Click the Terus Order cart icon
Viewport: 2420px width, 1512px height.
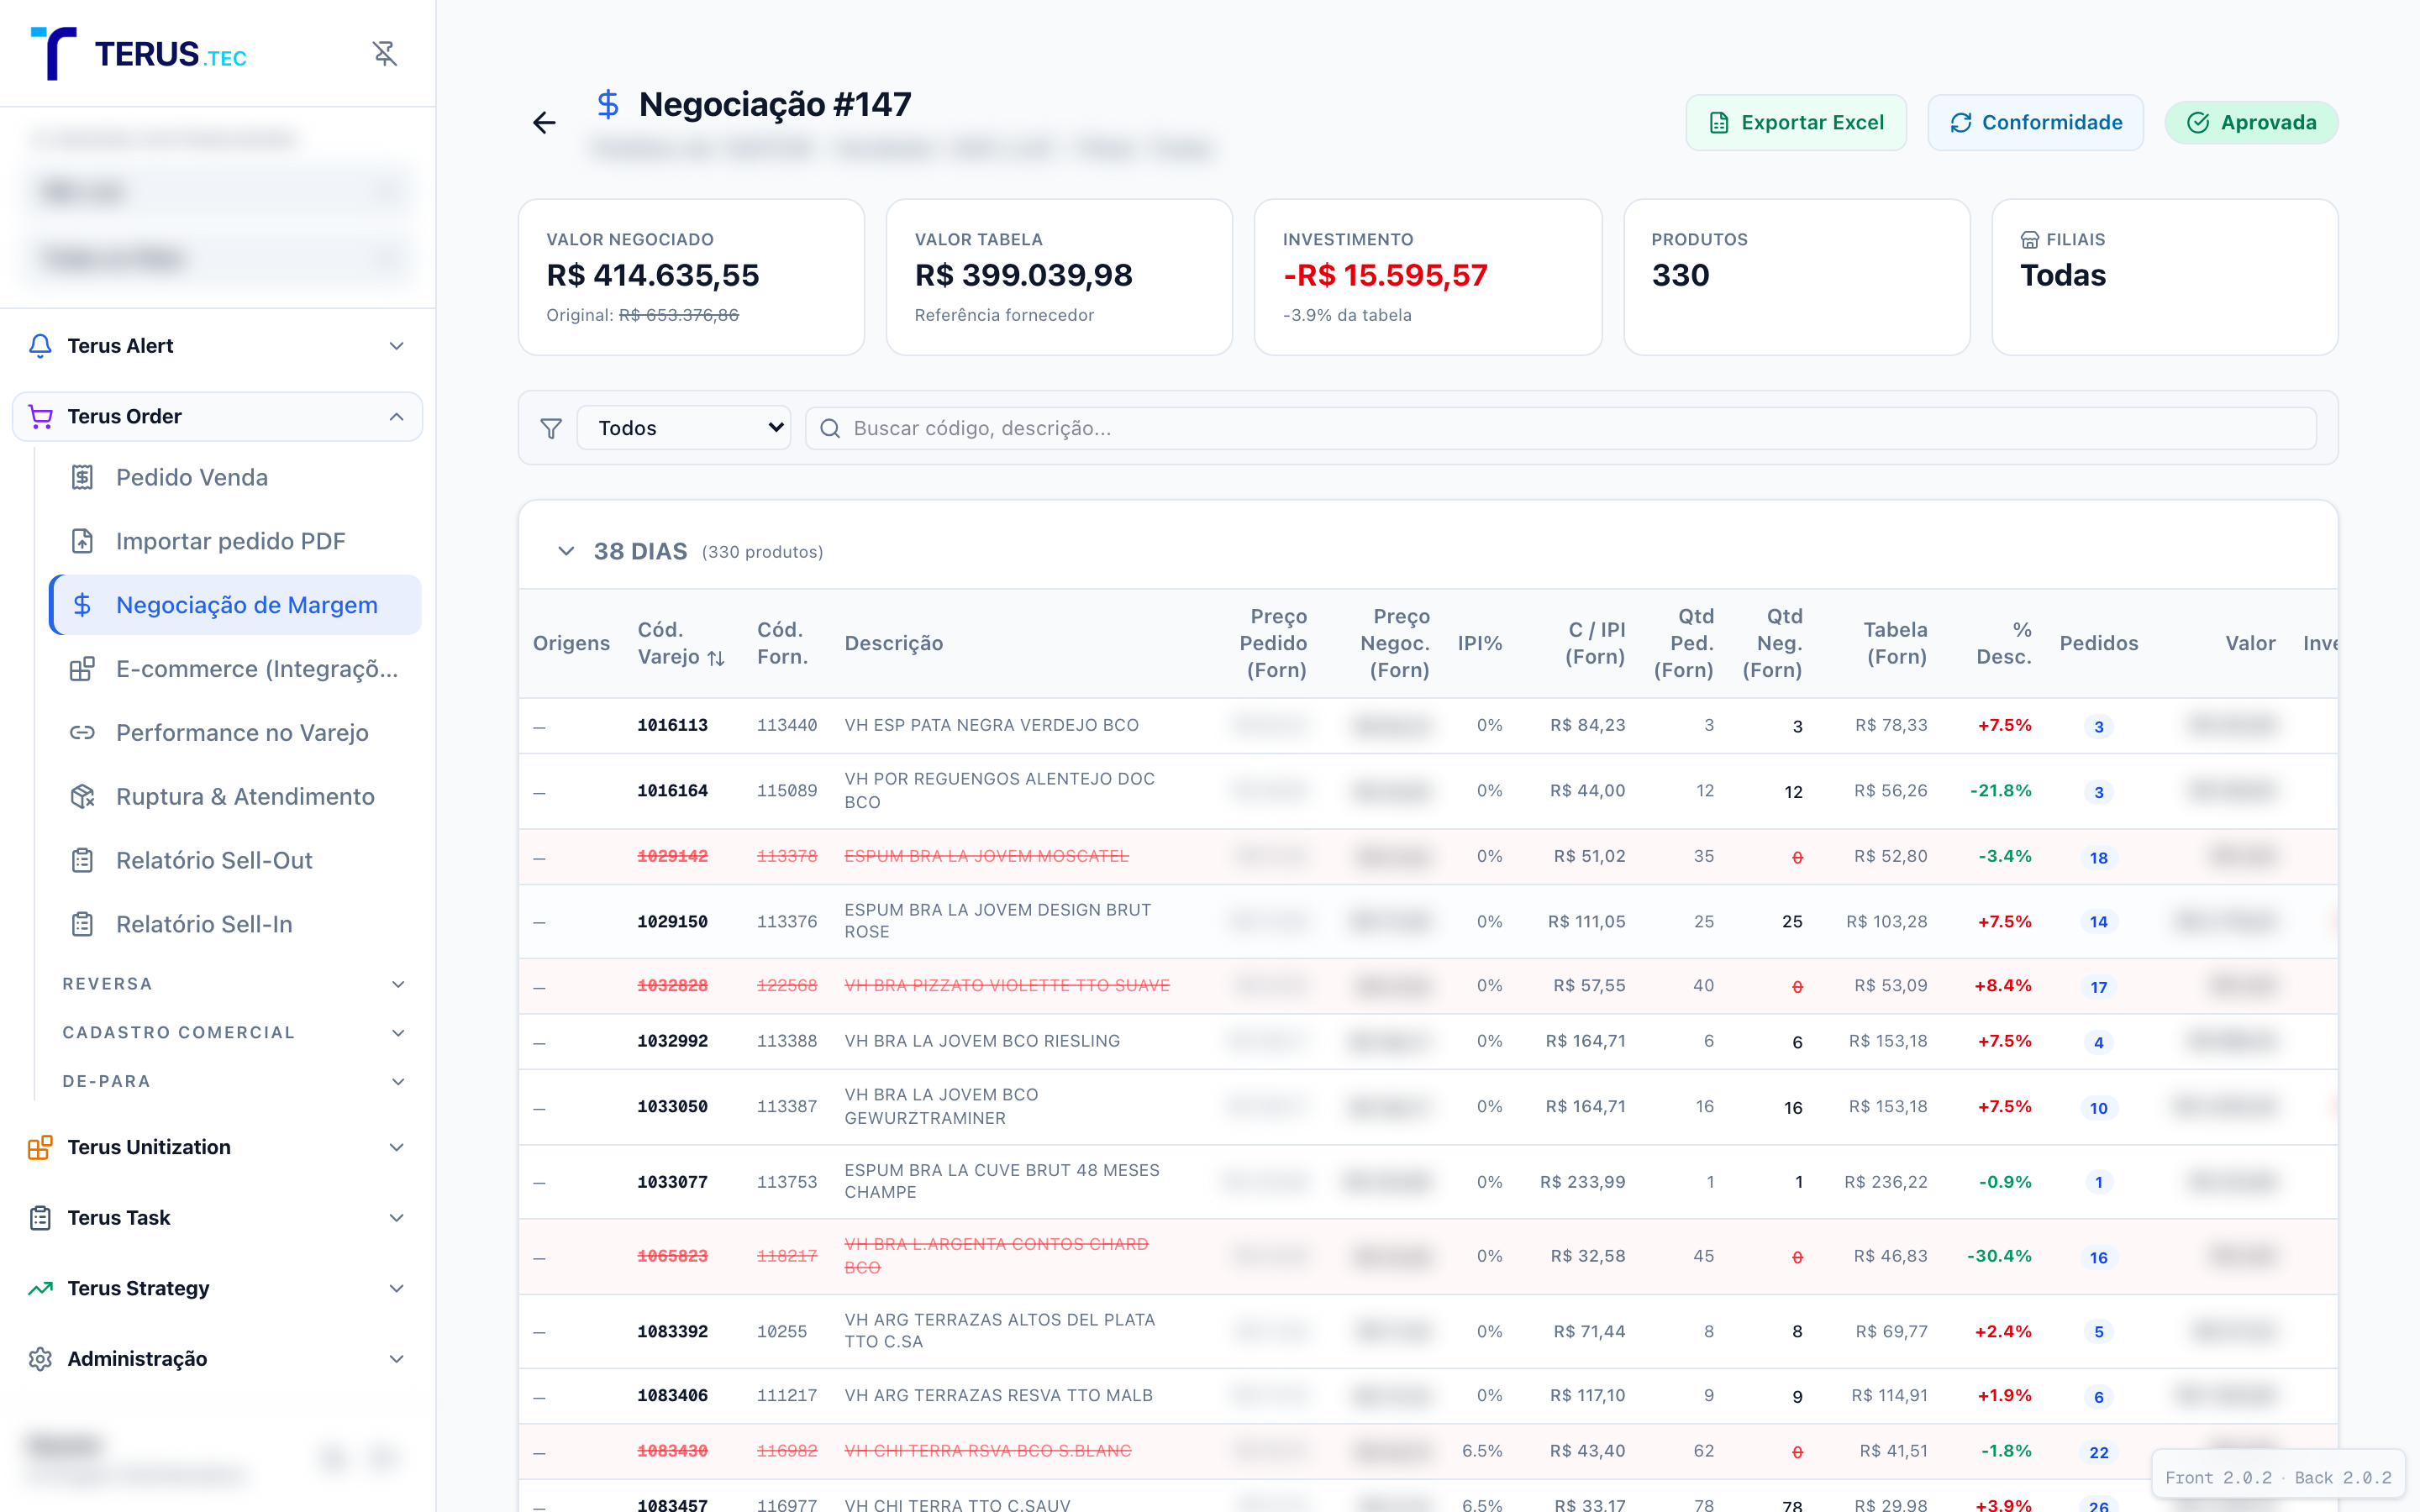pos(40,416)
